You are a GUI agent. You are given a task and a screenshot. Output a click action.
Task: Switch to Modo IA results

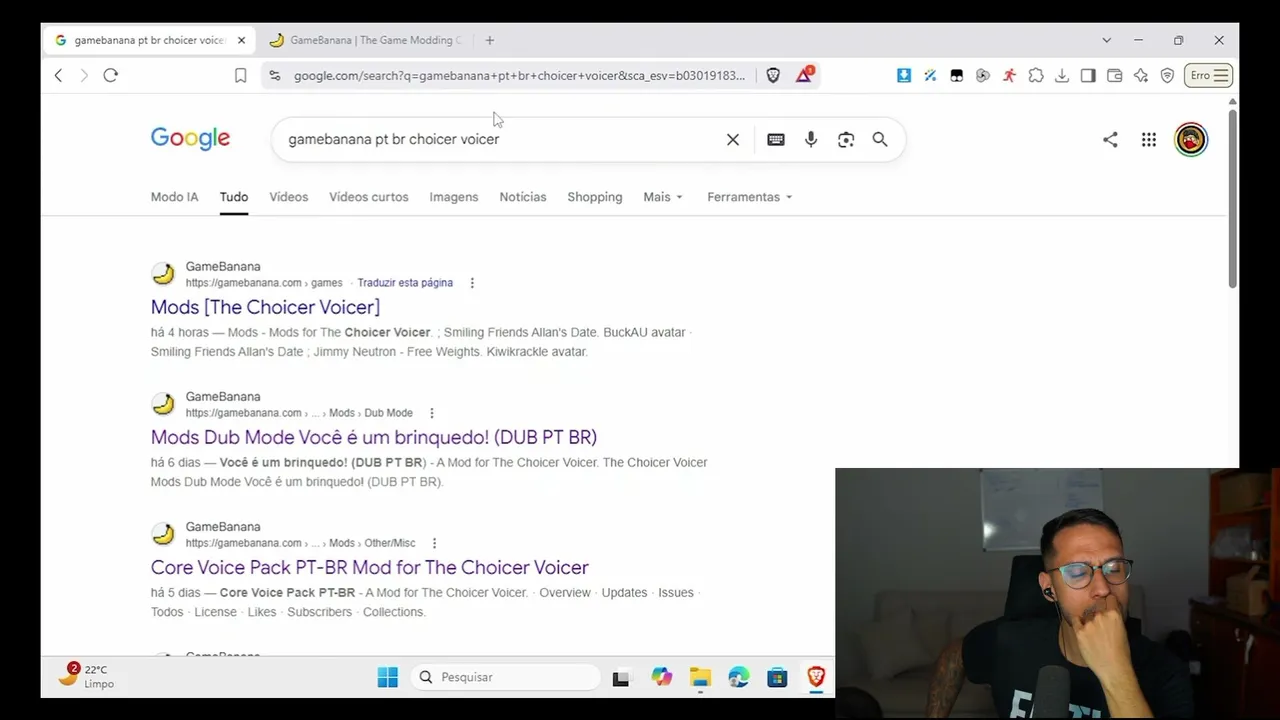(175, 197)
